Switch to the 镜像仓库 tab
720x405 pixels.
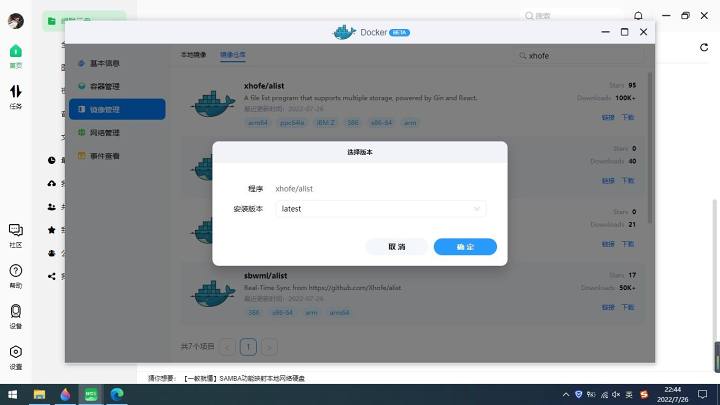(x=233, y=55)
